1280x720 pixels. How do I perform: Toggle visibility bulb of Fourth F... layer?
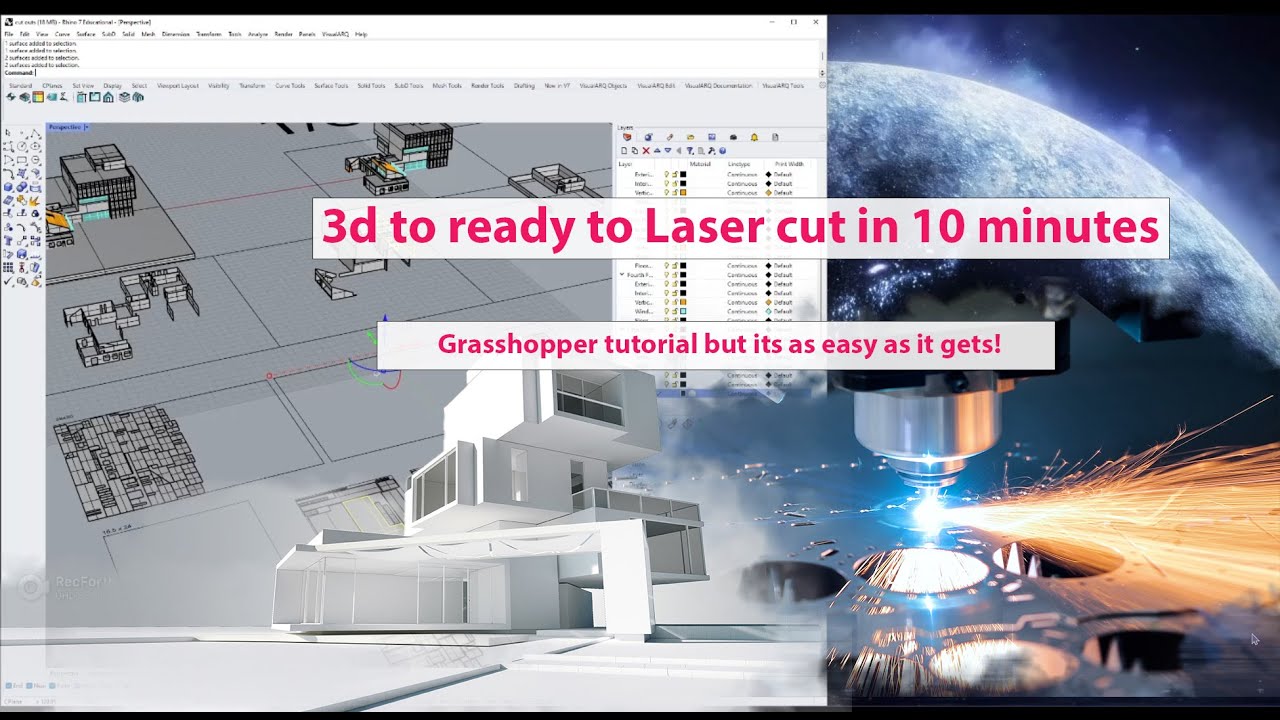click(667, 275)
